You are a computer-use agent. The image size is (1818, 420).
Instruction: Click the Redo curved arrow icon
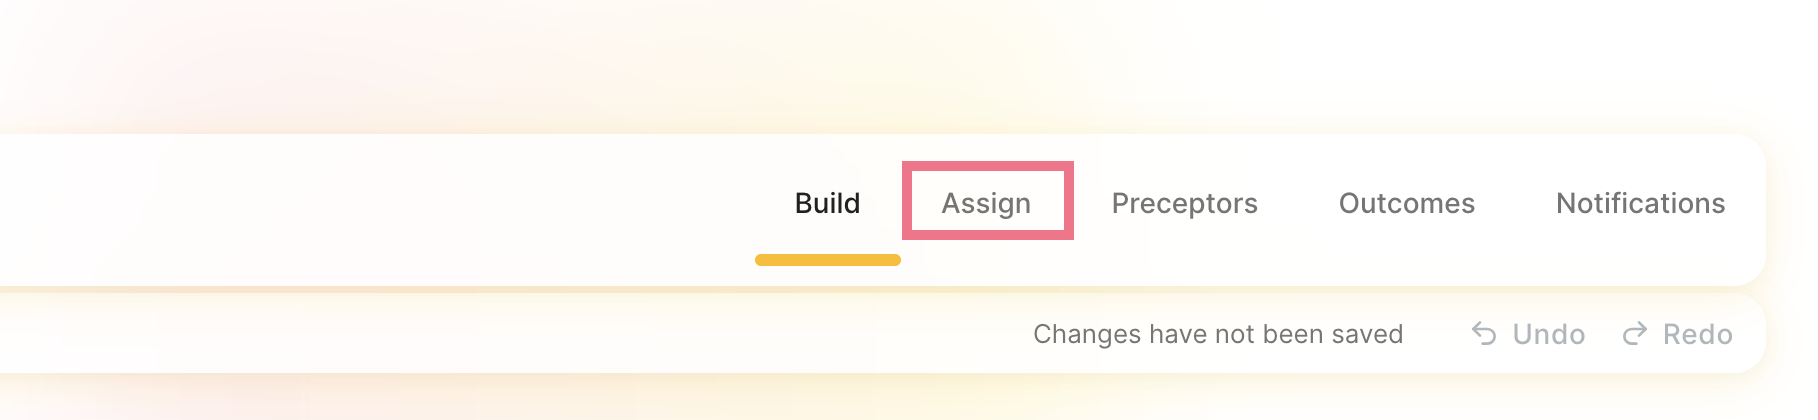point(1635,334)
